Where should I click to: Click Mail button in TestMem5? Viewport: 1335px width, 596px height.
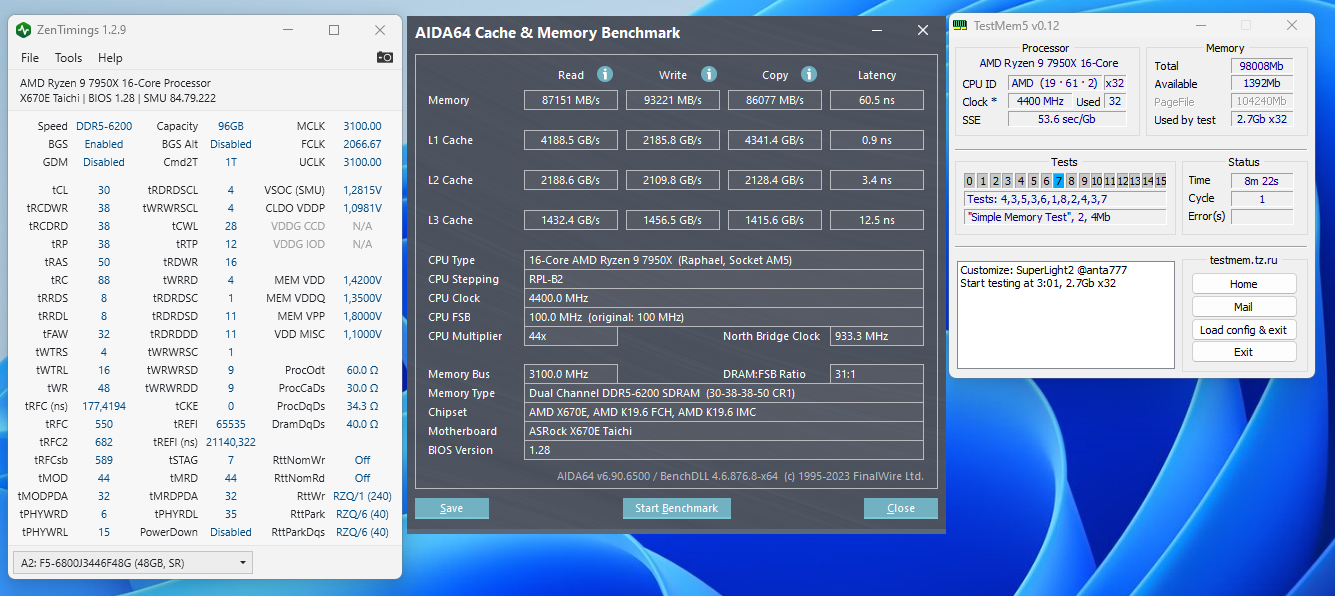1244,307
